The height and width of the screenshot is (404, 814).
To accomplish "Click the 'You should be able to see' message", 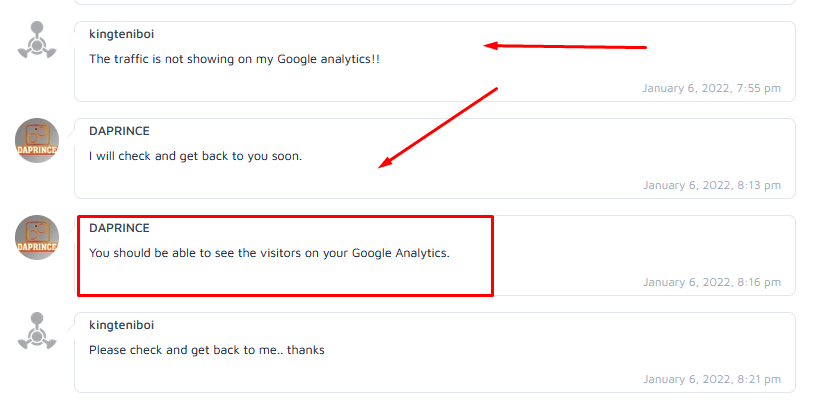I will tap(269, 253).
